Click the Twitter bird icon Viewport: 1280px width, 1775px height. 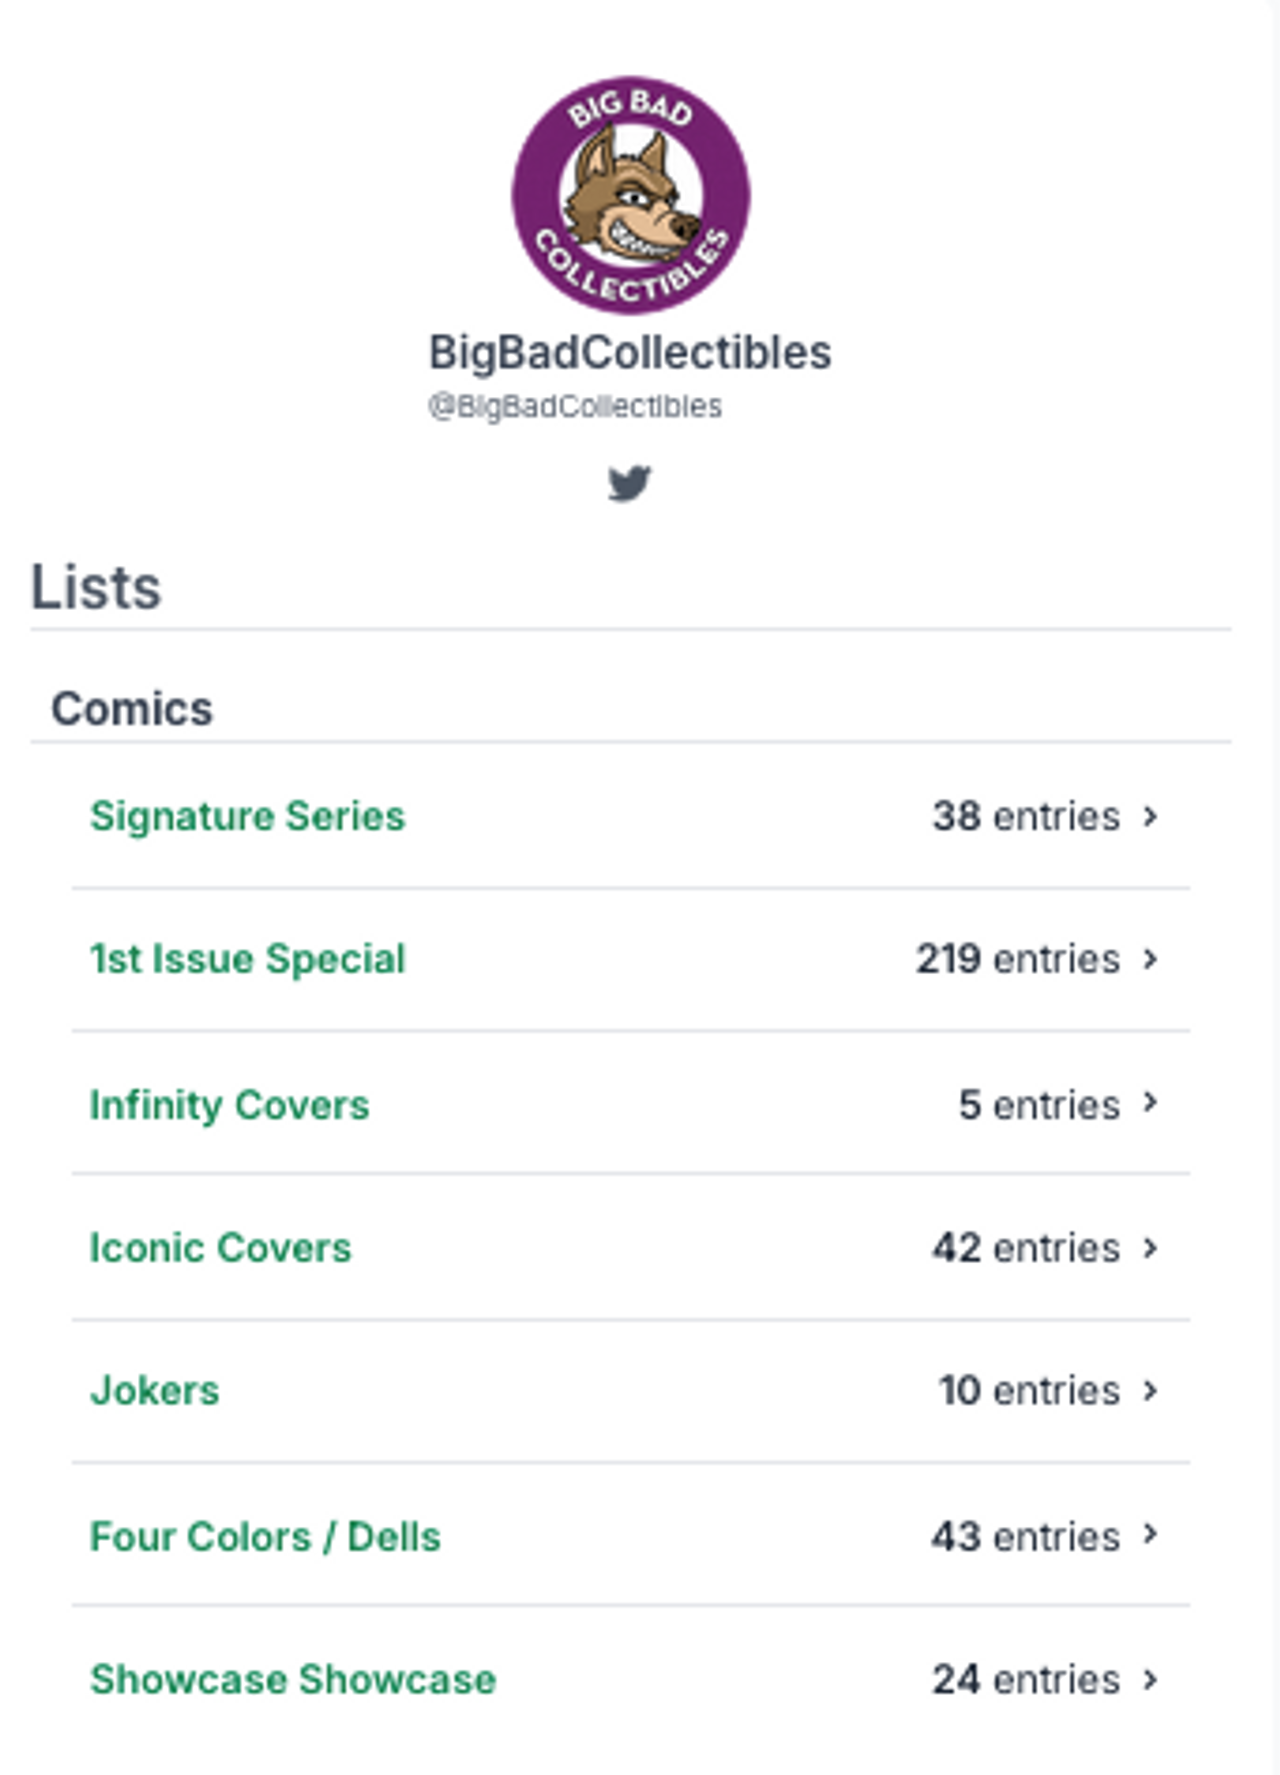coord(629,484)
